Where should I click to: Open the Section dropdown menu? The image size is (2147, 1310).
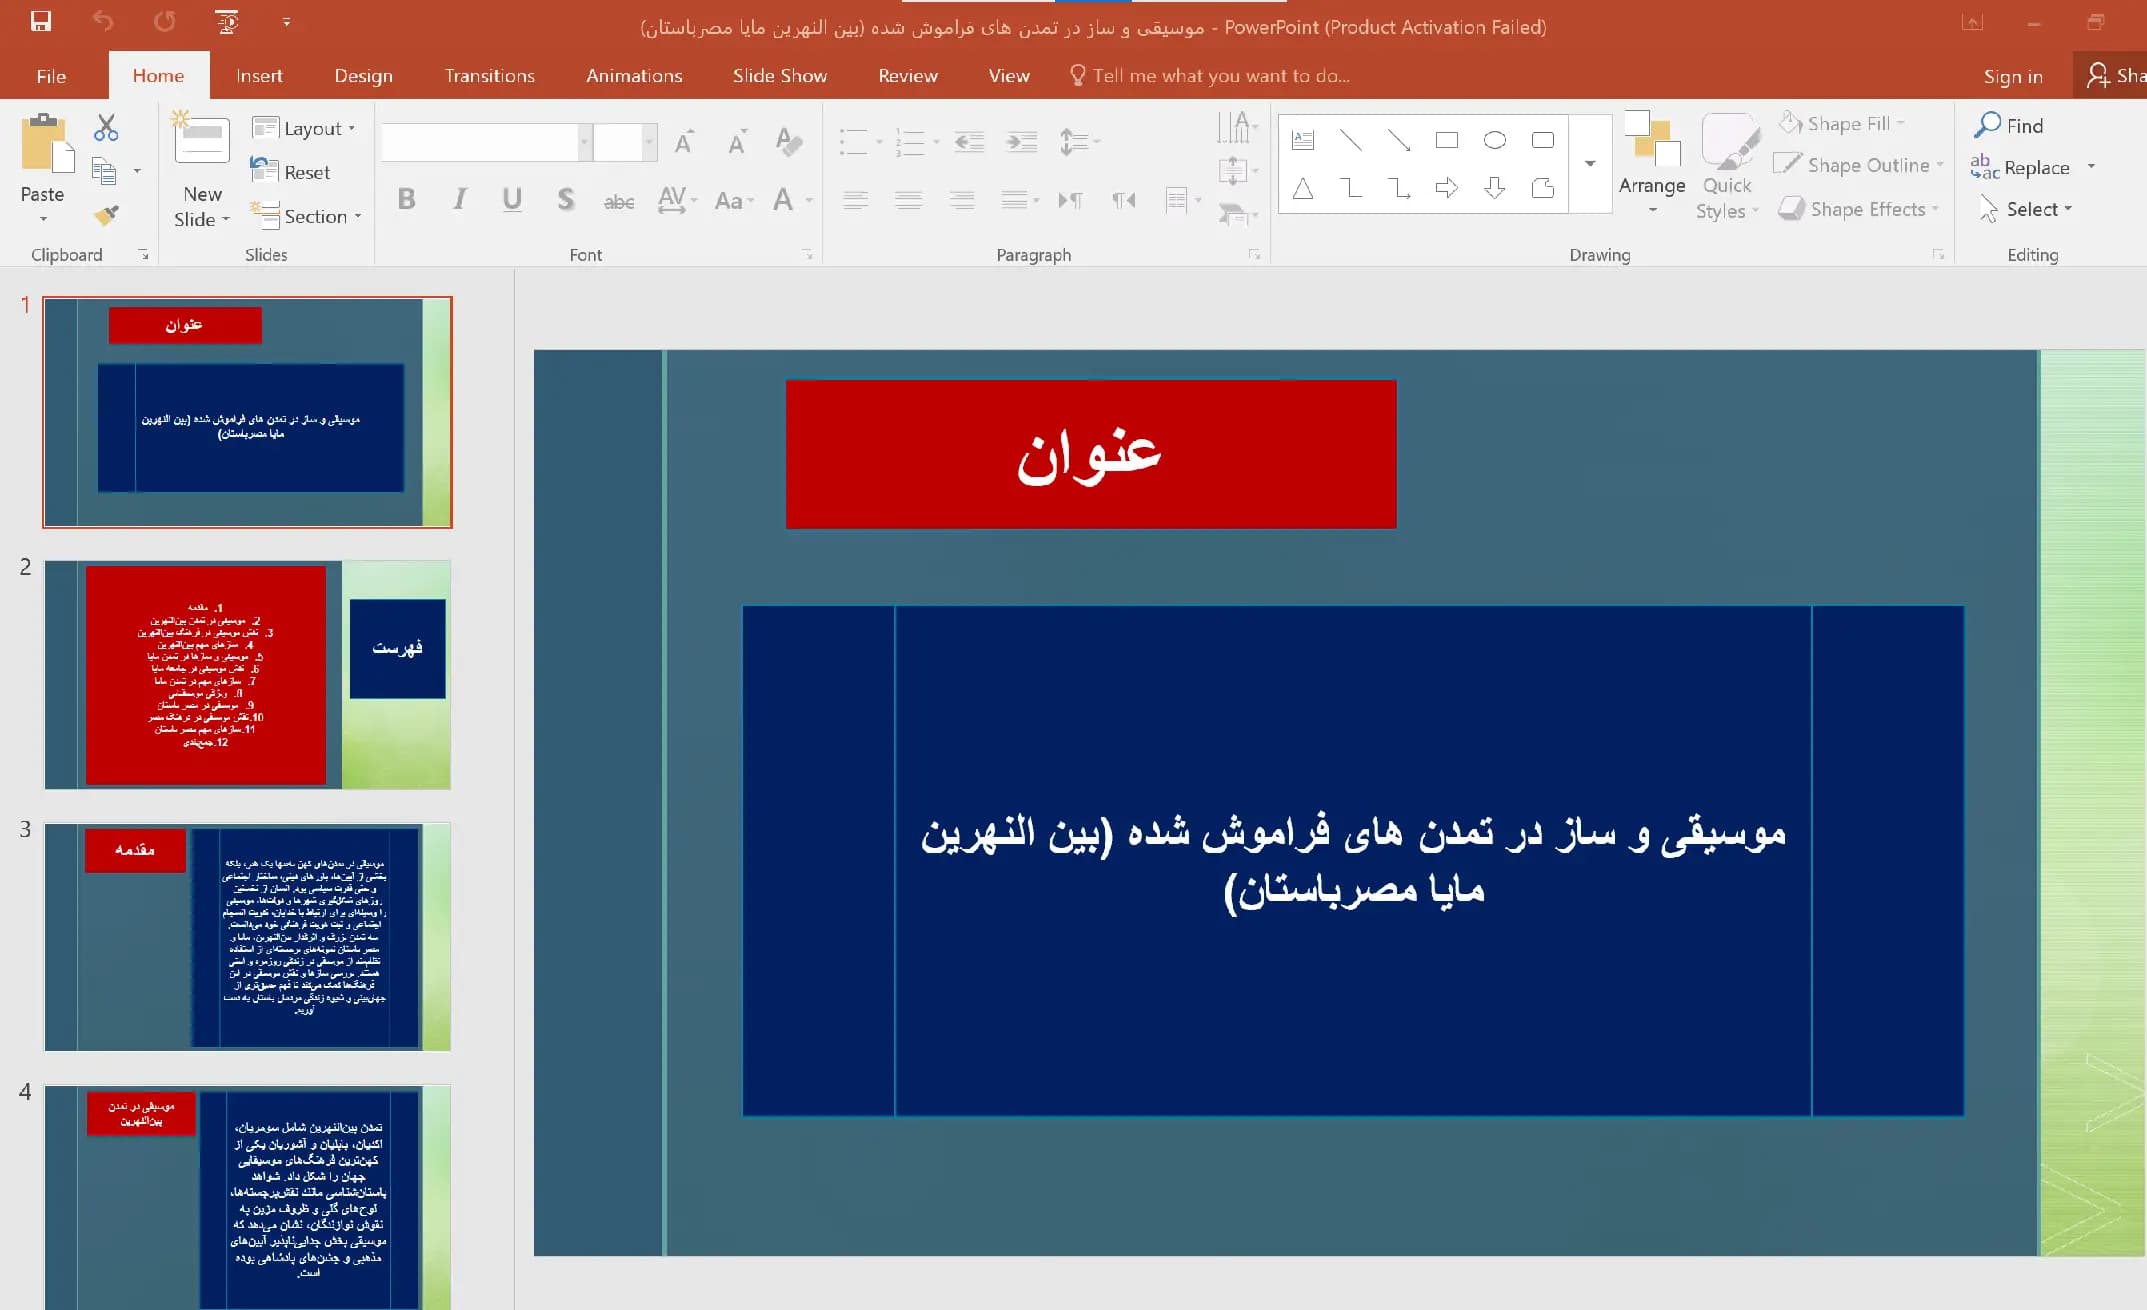pyautogui.click(x=306, y=216)
